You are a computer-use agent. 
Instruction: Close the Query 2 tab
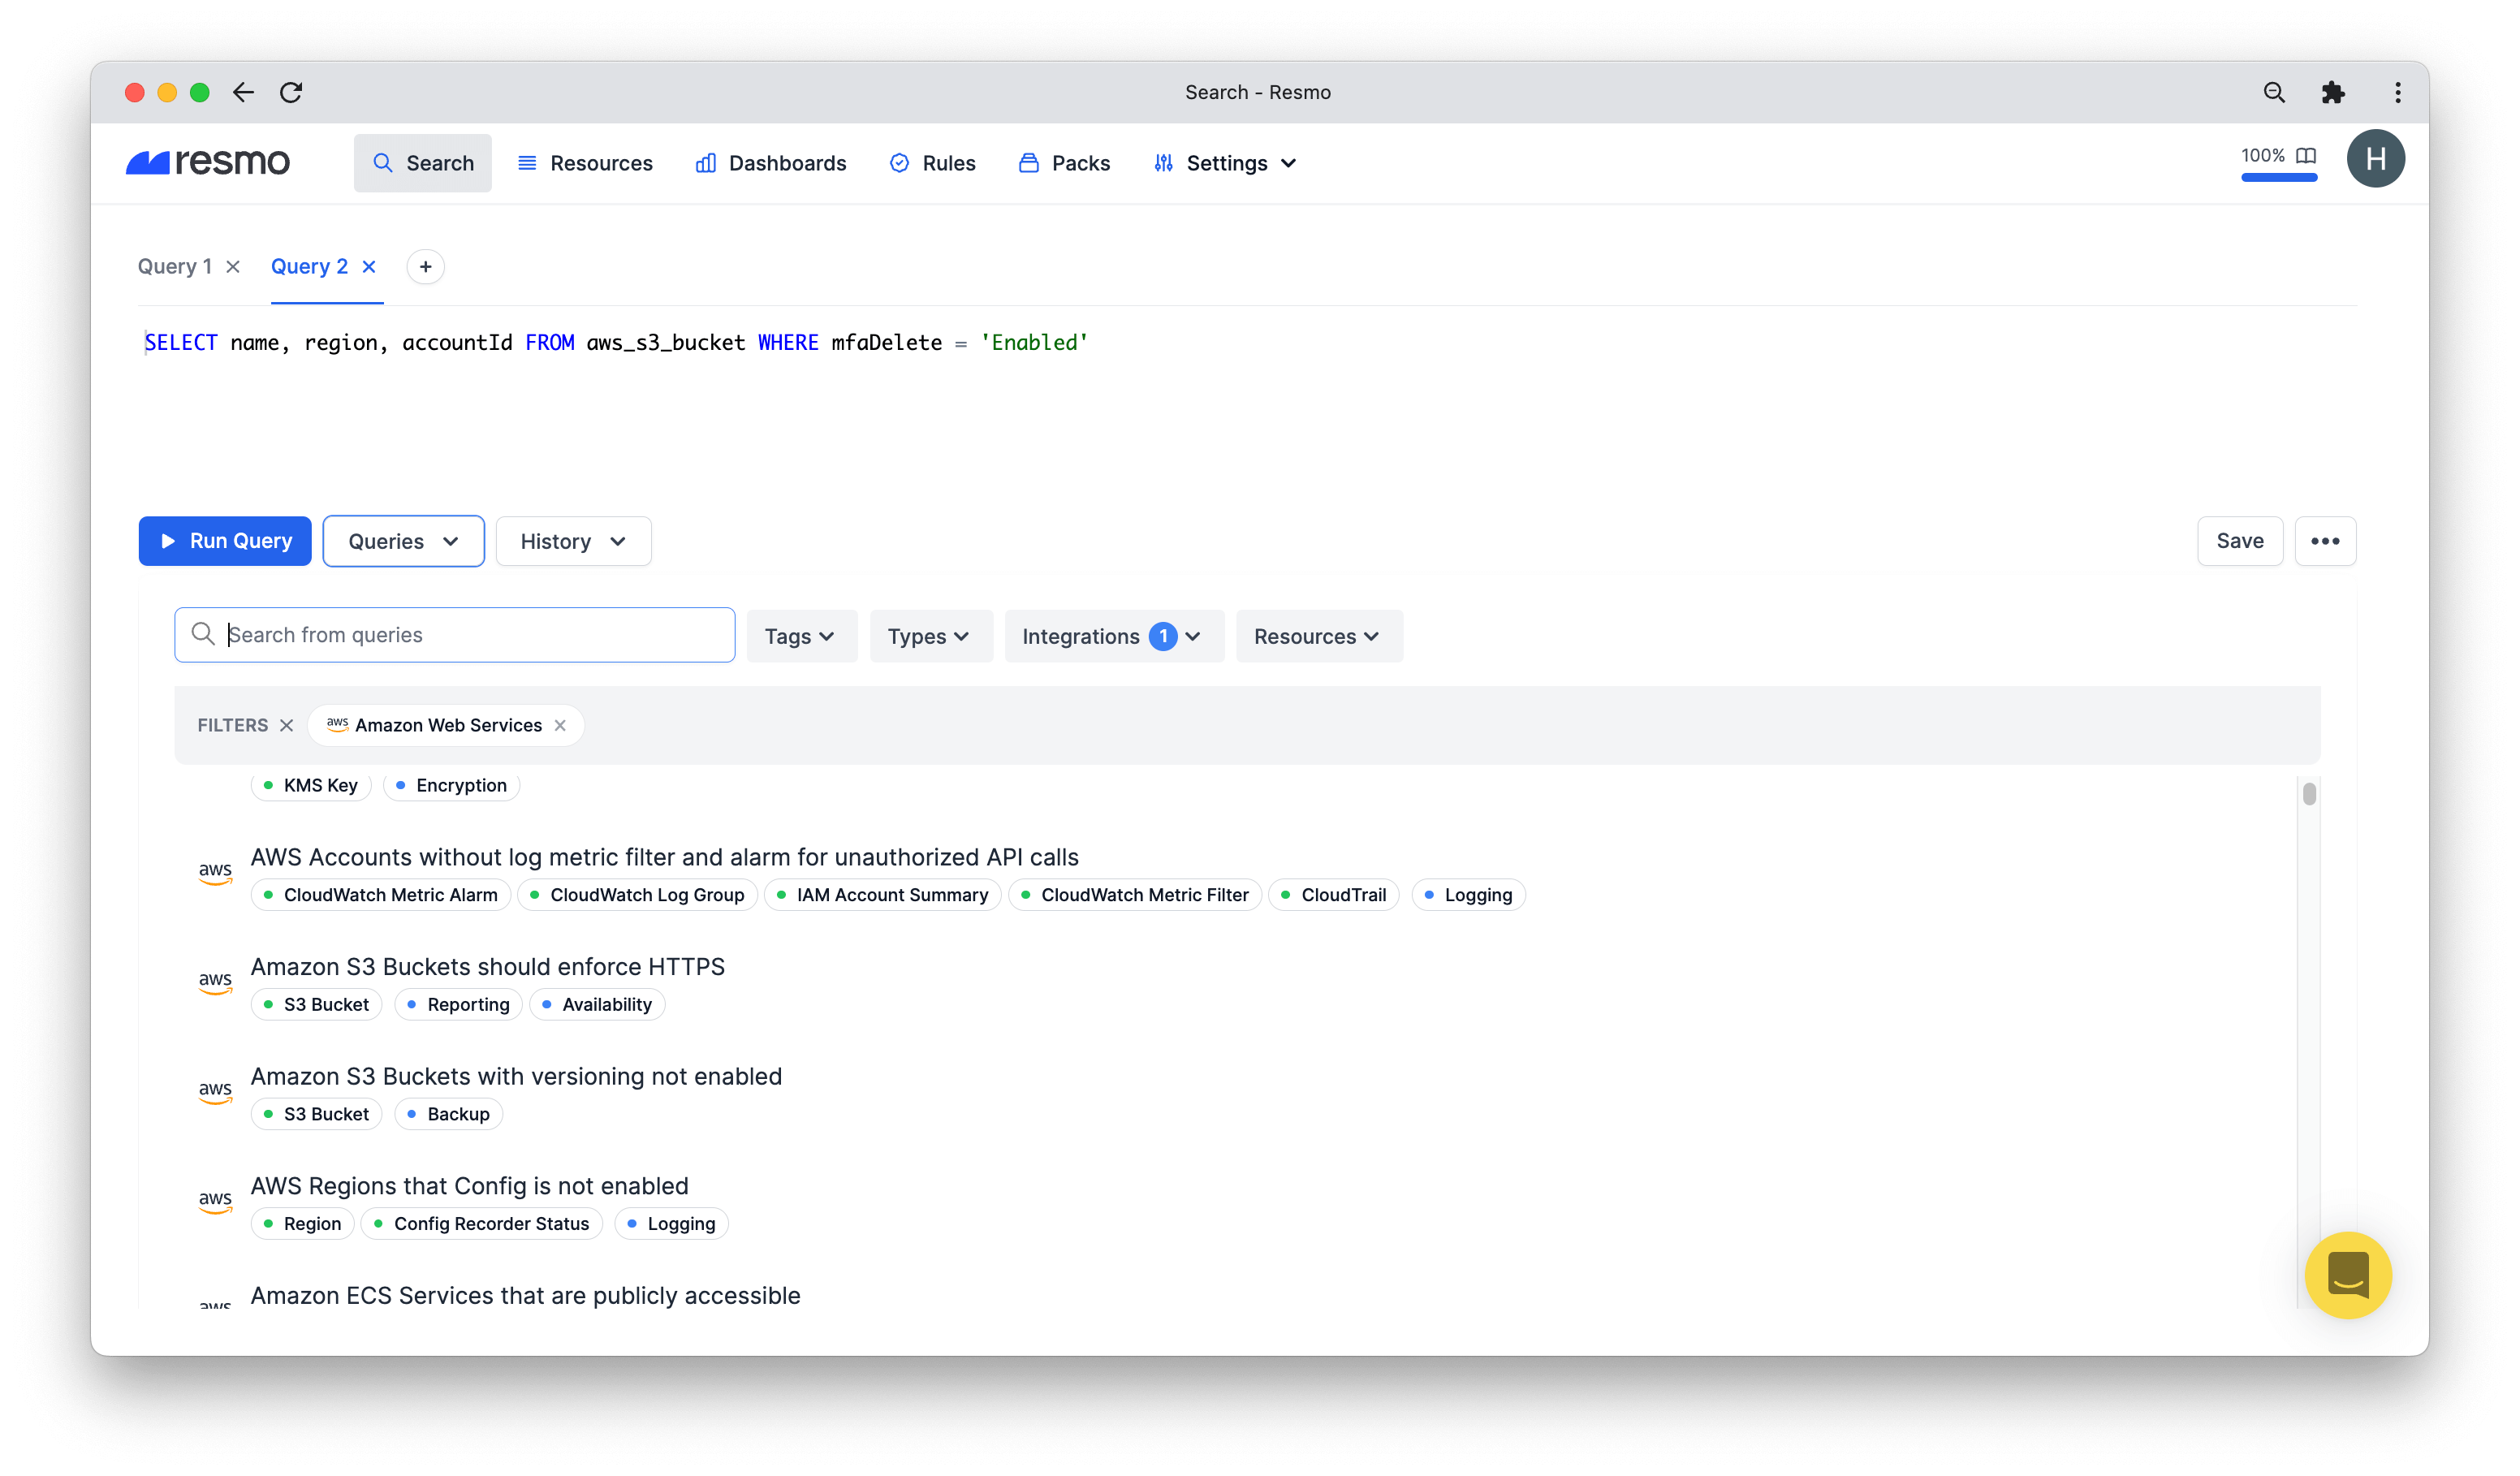coord(369,266)
